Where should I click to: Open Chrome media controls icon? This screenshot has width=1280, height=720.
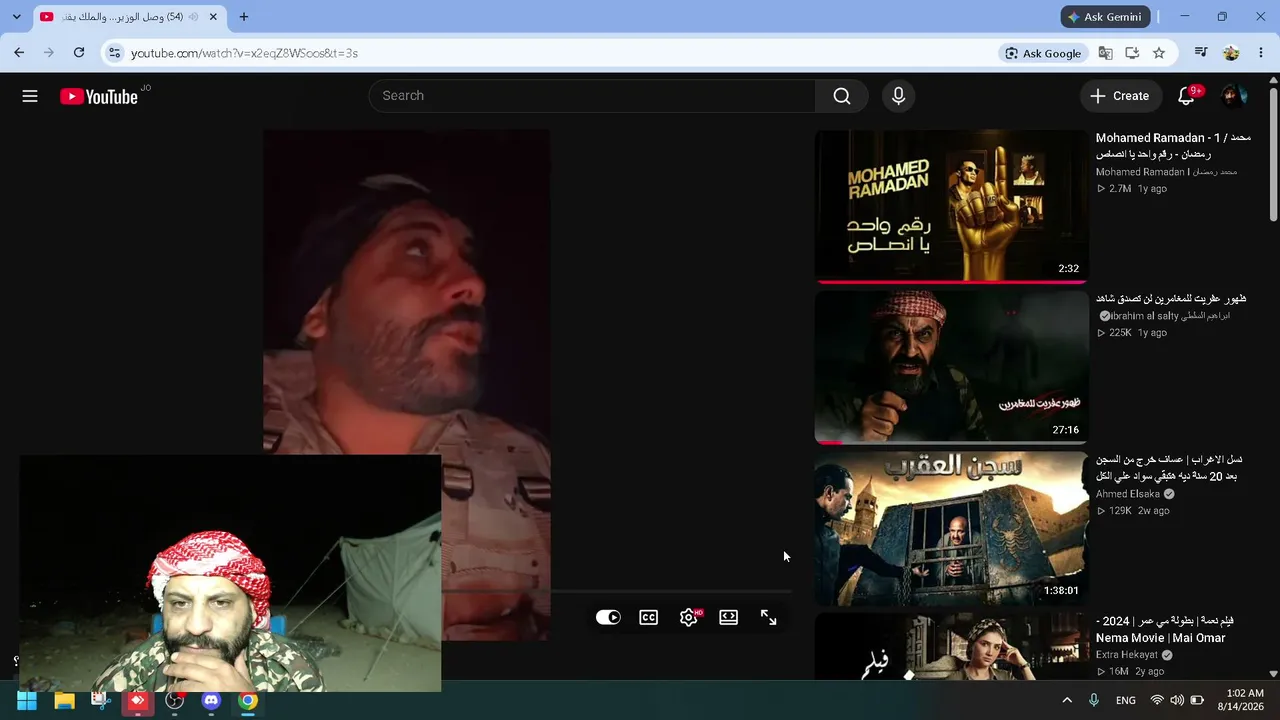1201,53
